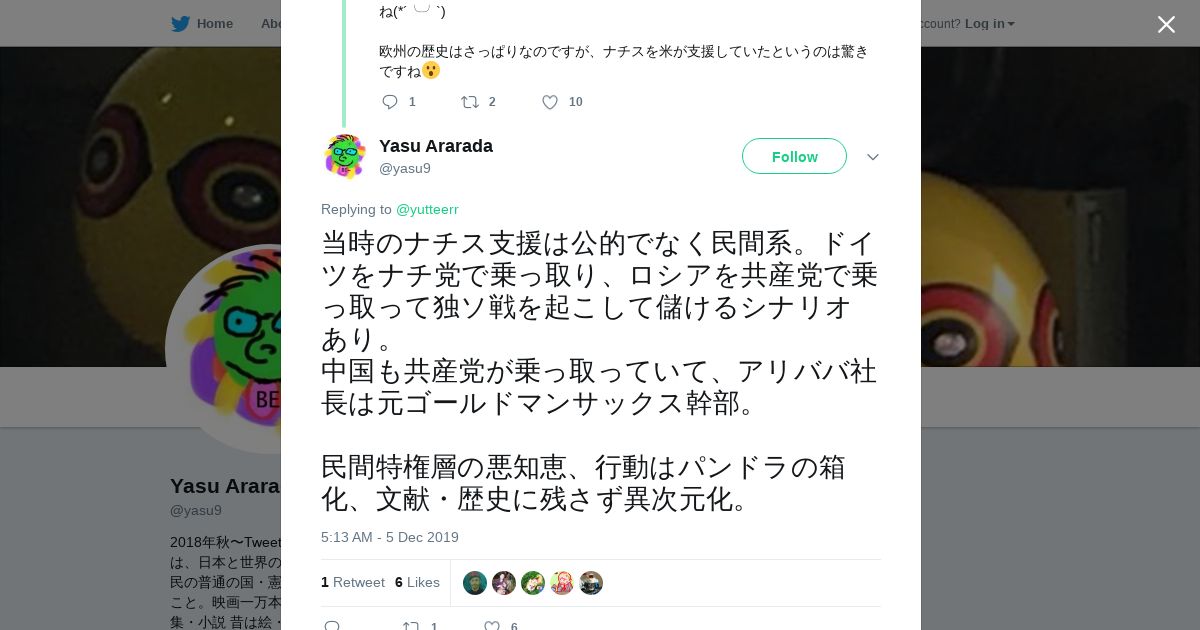
Task: Retweet the main tweet at the bottom
Action: click(x=411, y=626)
